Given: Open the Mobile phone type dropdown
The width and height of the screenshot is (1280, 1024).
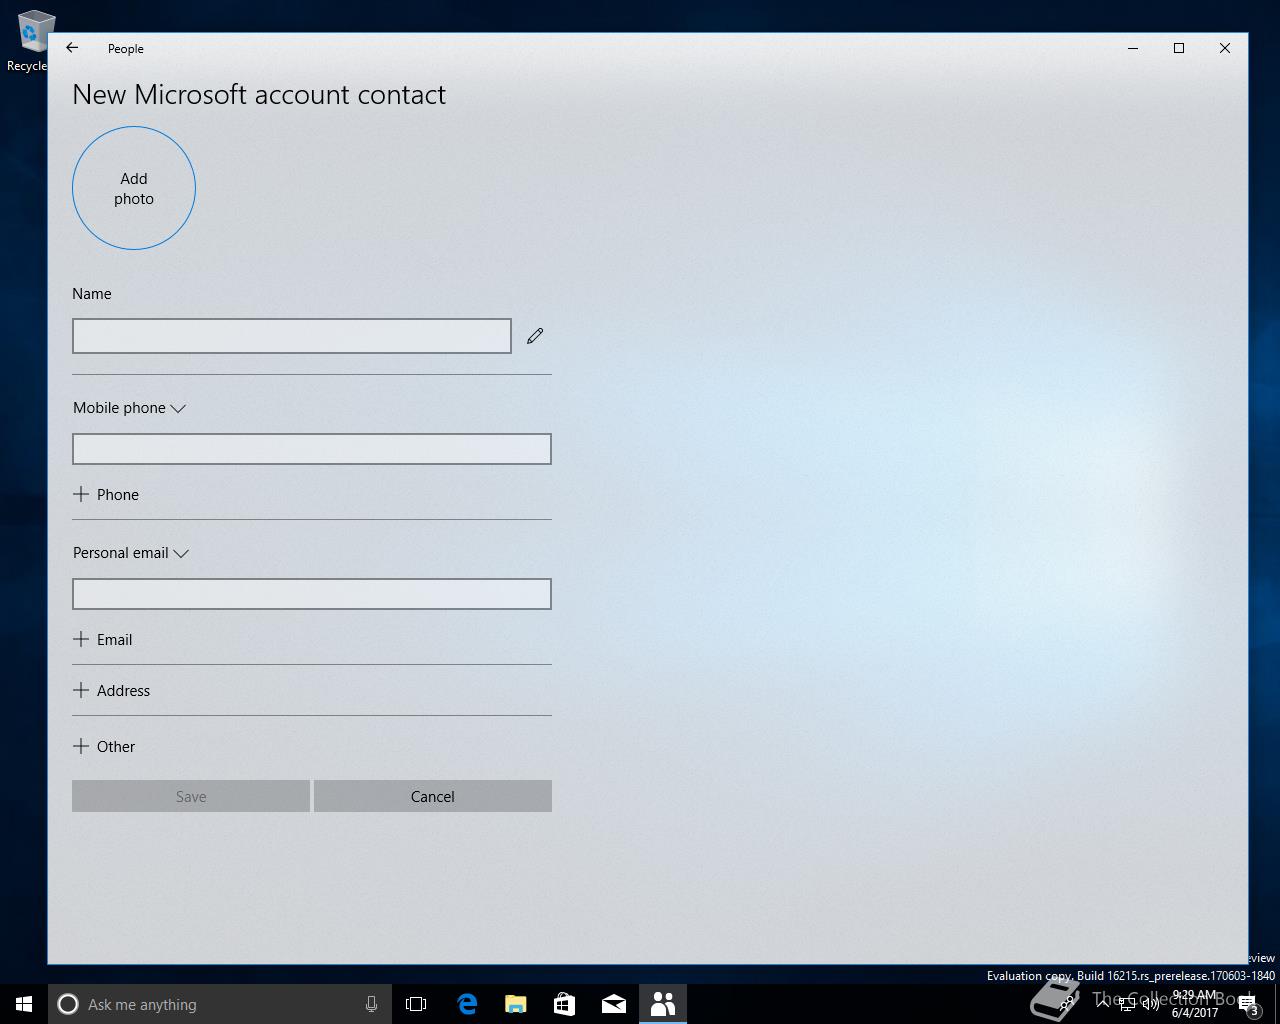Looking at the screenshot, I should pos(130,408).
